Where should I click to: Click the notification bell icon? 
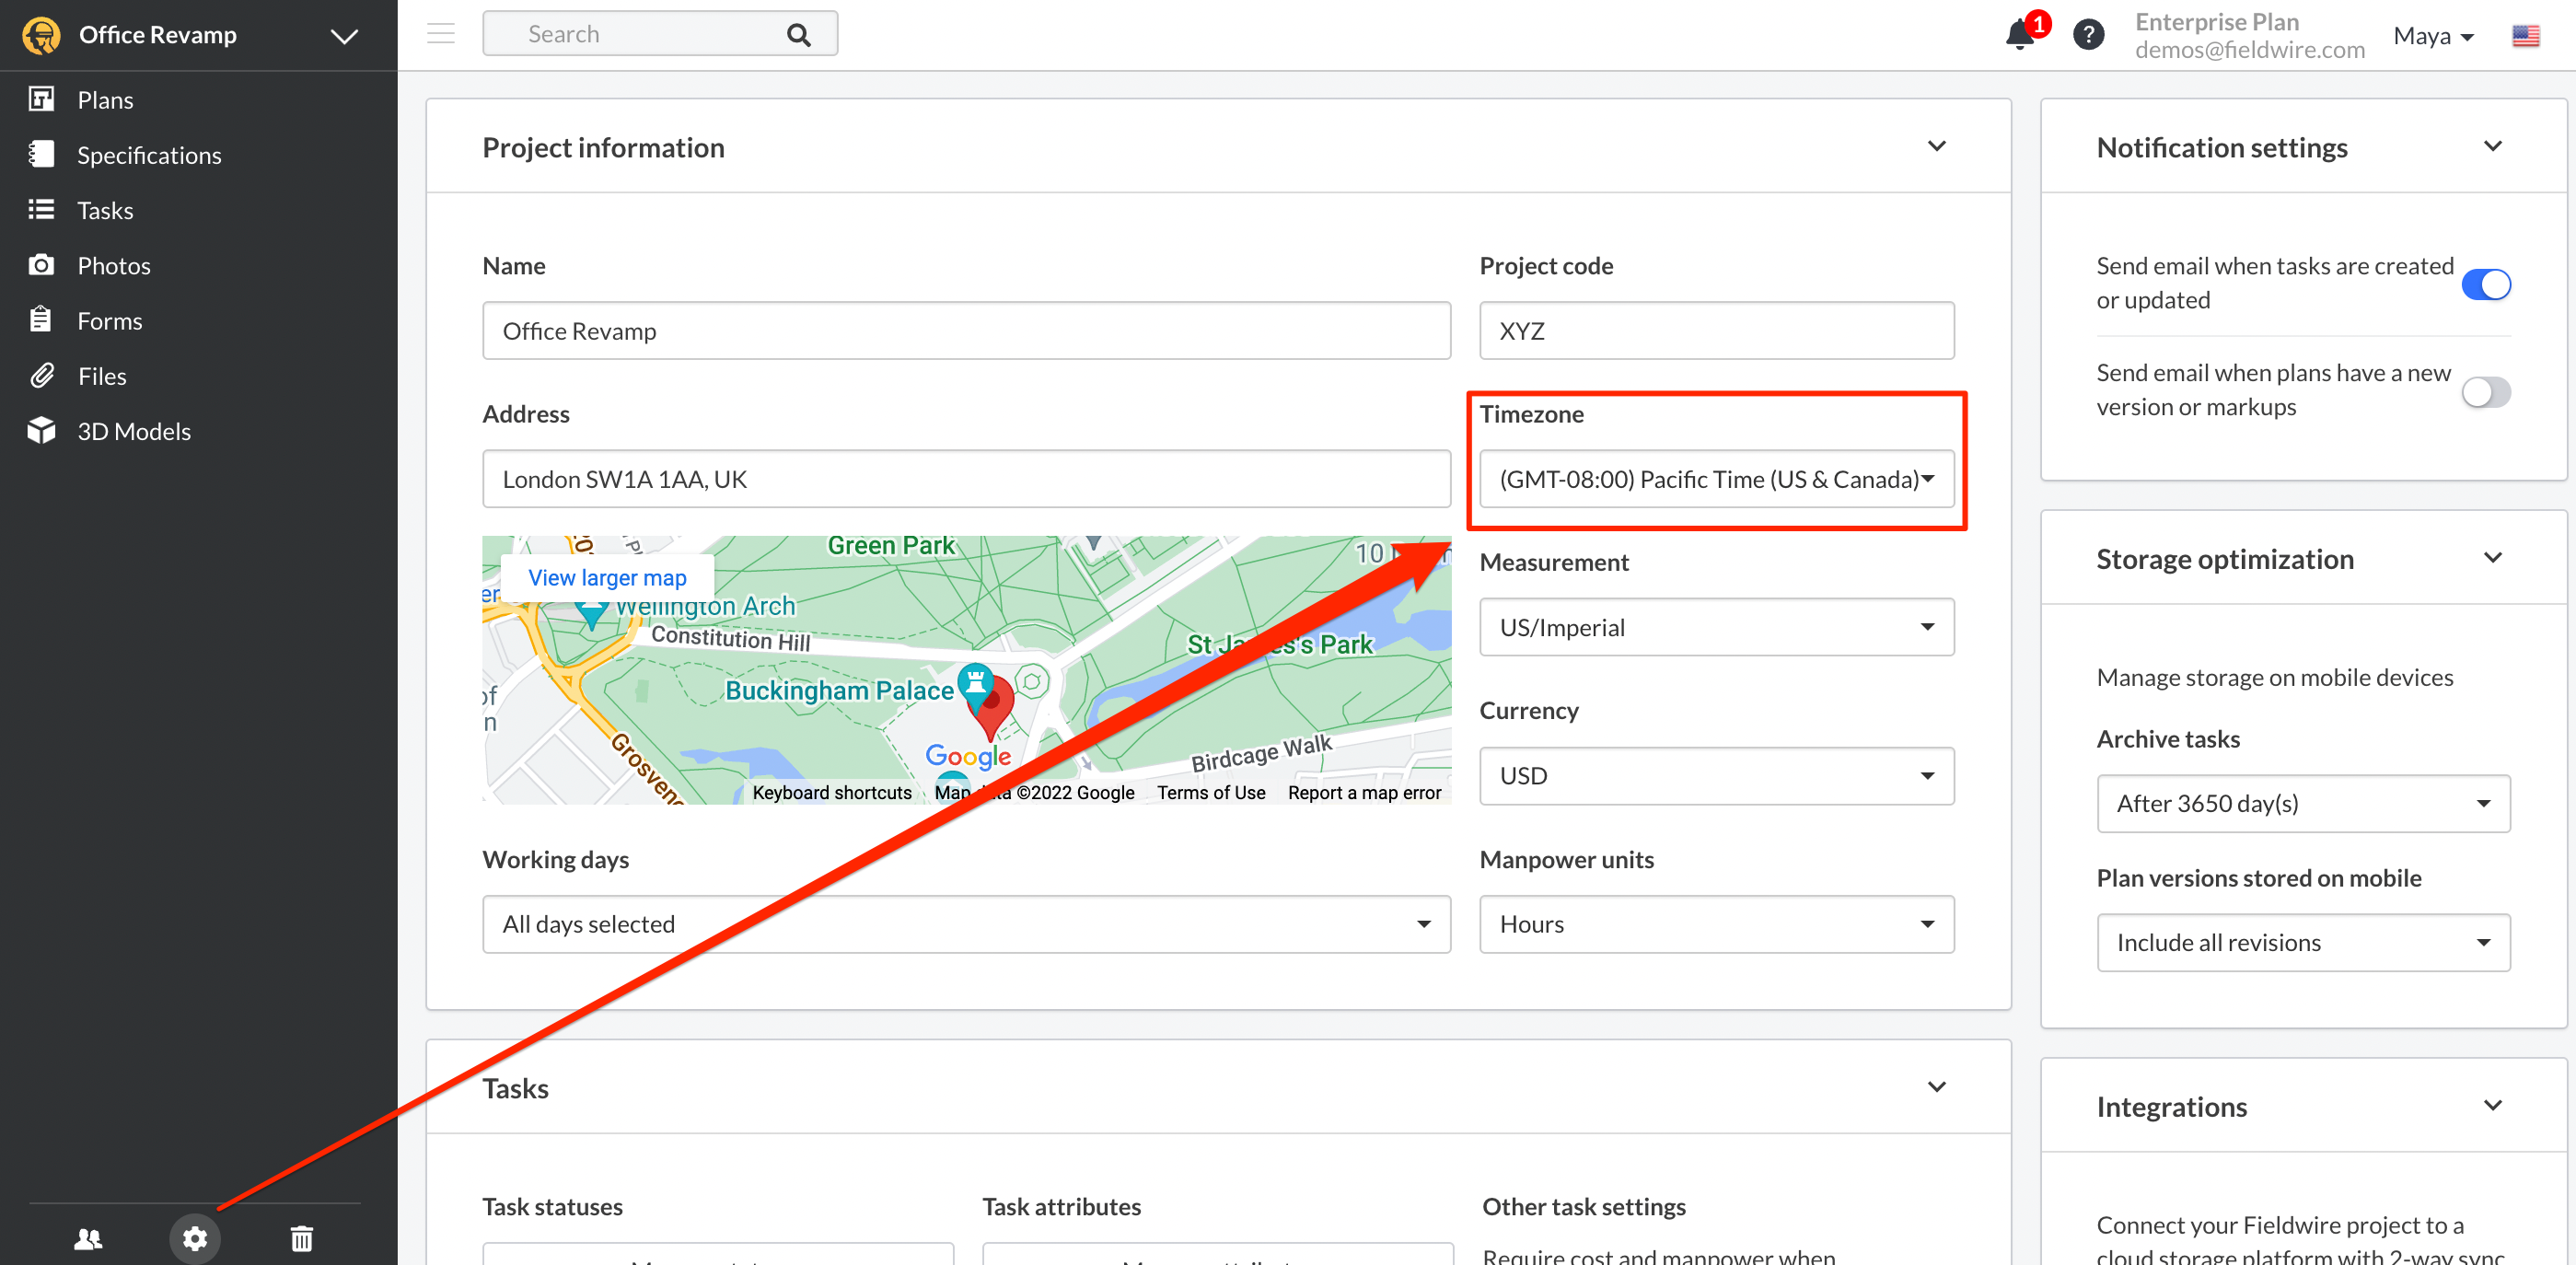tap(2020, 36)
